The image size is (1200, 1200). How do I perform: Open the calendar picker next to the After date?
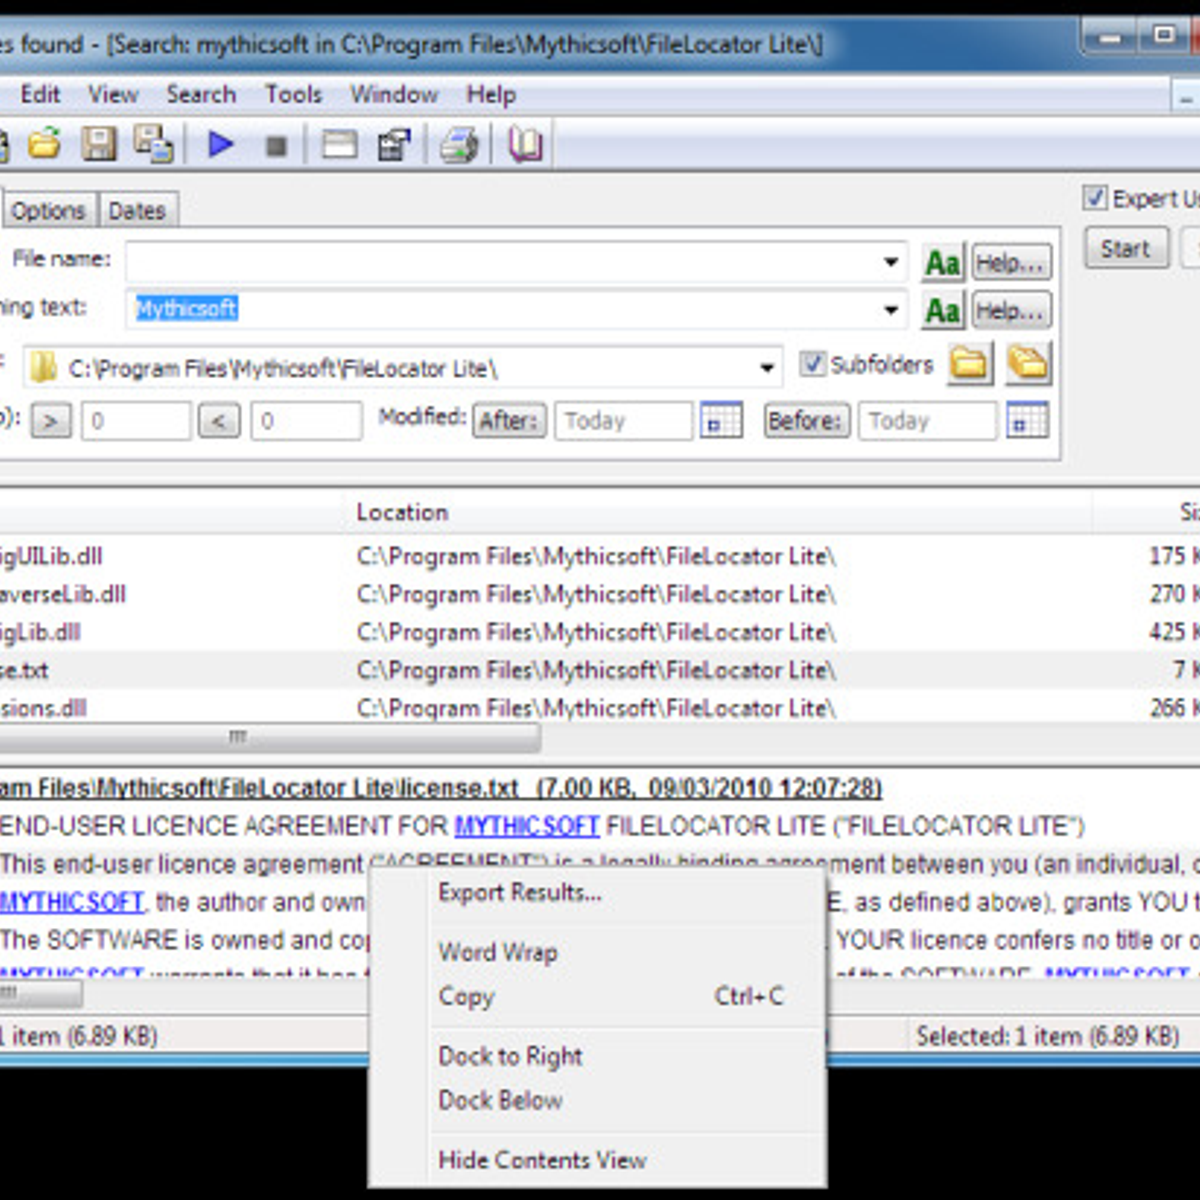tap(721, 421)
